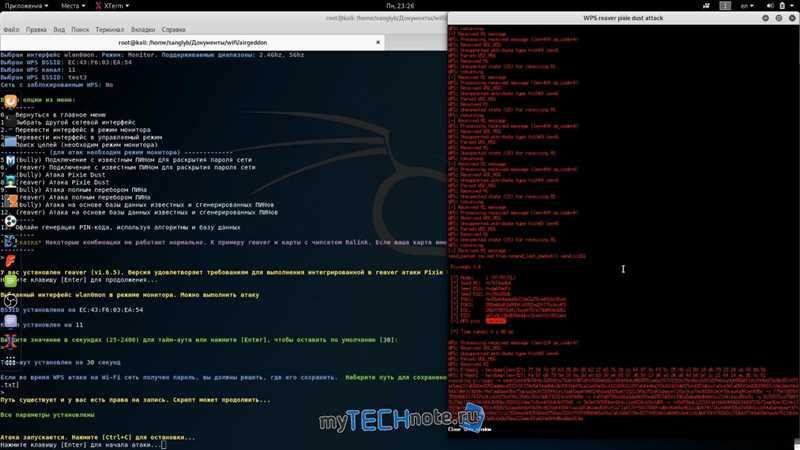
Task: Click option 'Перевести интерфейс в режим монитора'
Action: click(83, 130)
